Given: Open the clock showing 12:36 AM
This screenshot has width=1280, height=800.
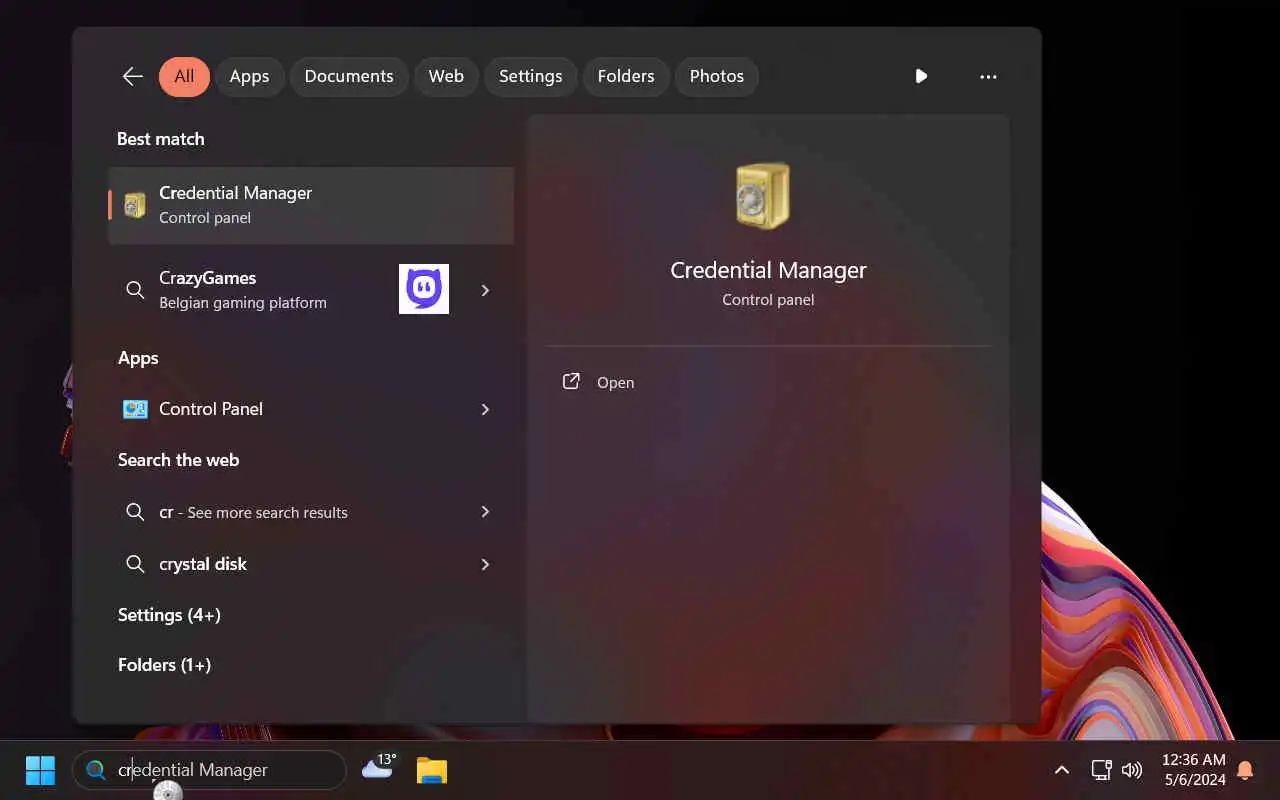Looking at the screenshot, I should [1194, 770].
